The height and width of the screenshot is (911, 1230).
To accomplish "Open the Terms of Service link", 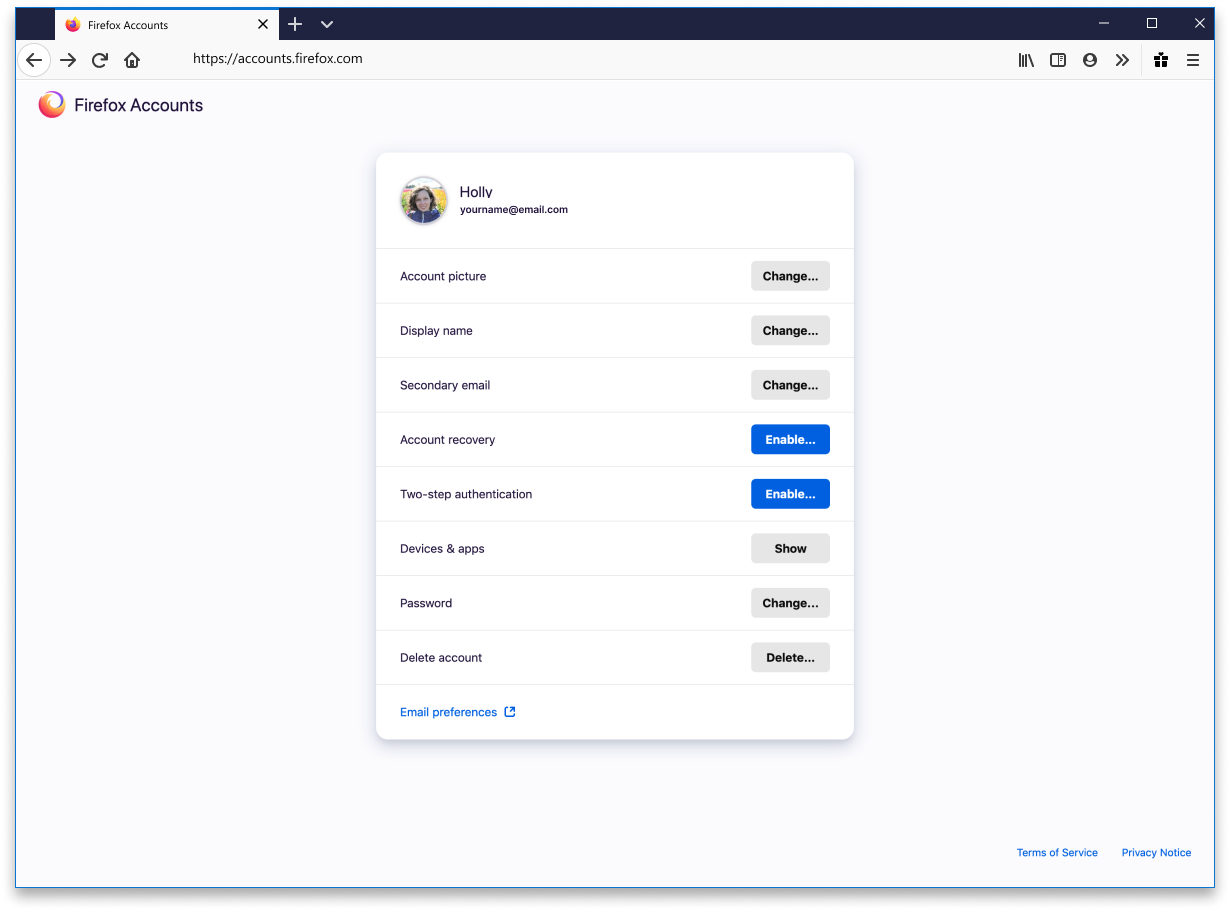I will (1057, 853).
